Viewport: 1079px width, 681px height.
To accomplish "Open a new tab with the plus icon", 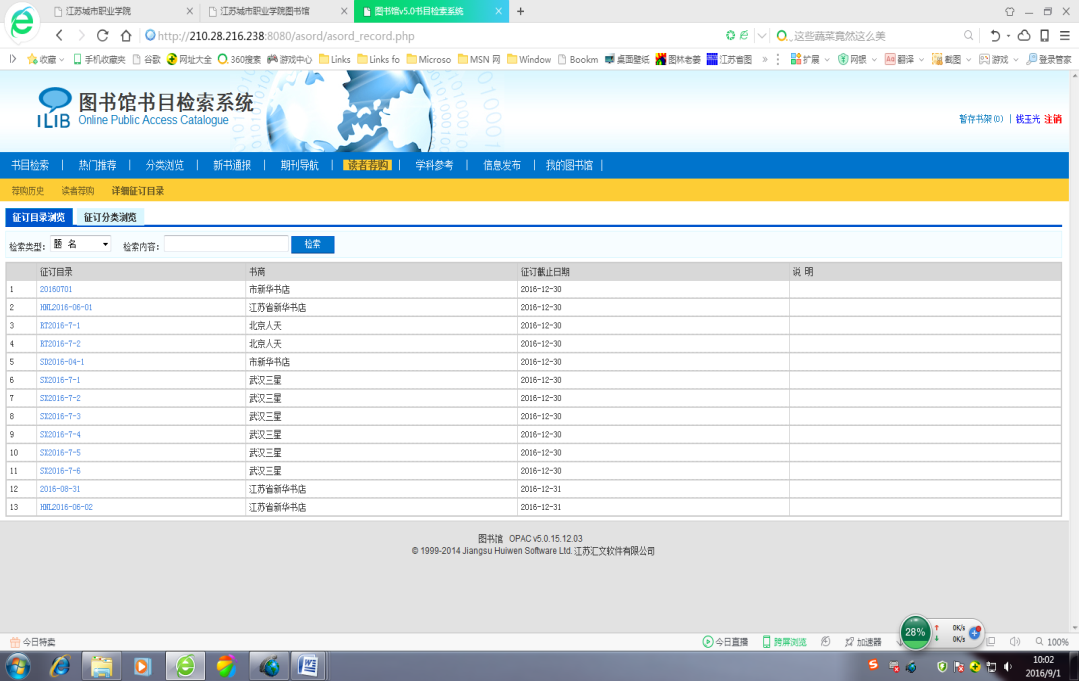I will pos(520,11).
